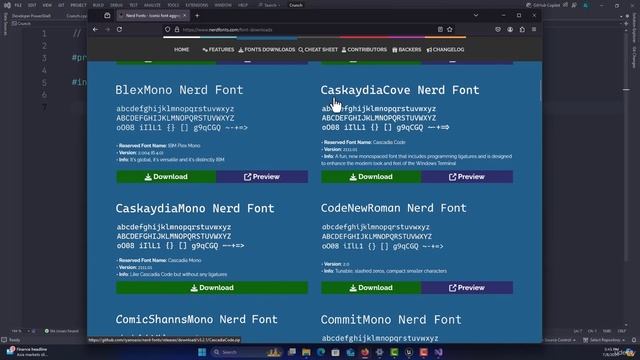Viewport: 640px width, 360px height.
Task: Open the Firefox extensions puzzle icon
Action: coord(522,29)
